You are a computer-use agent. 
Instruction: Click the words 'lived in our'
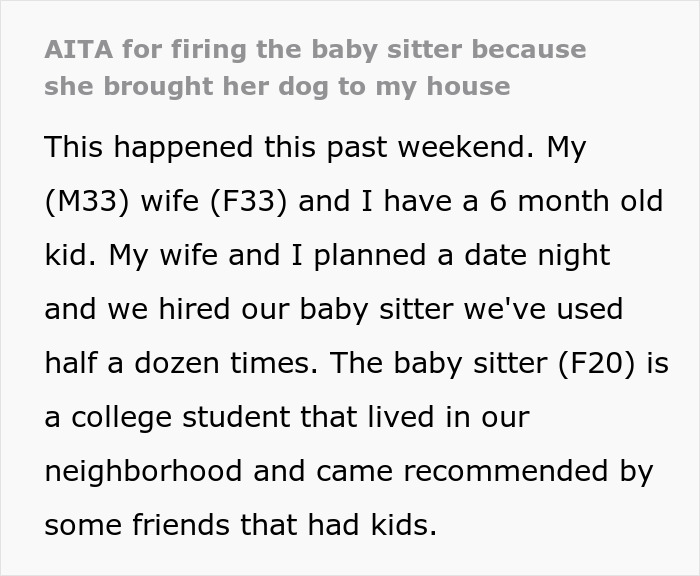[x=453, y=417]
